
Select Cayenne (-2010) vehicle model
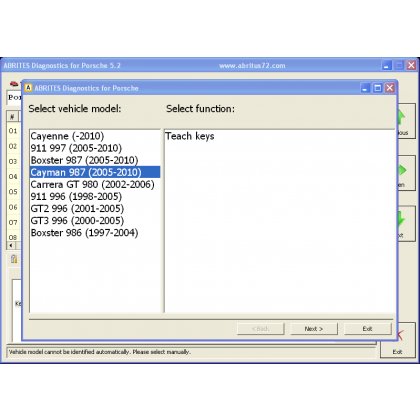click(95, 136)
